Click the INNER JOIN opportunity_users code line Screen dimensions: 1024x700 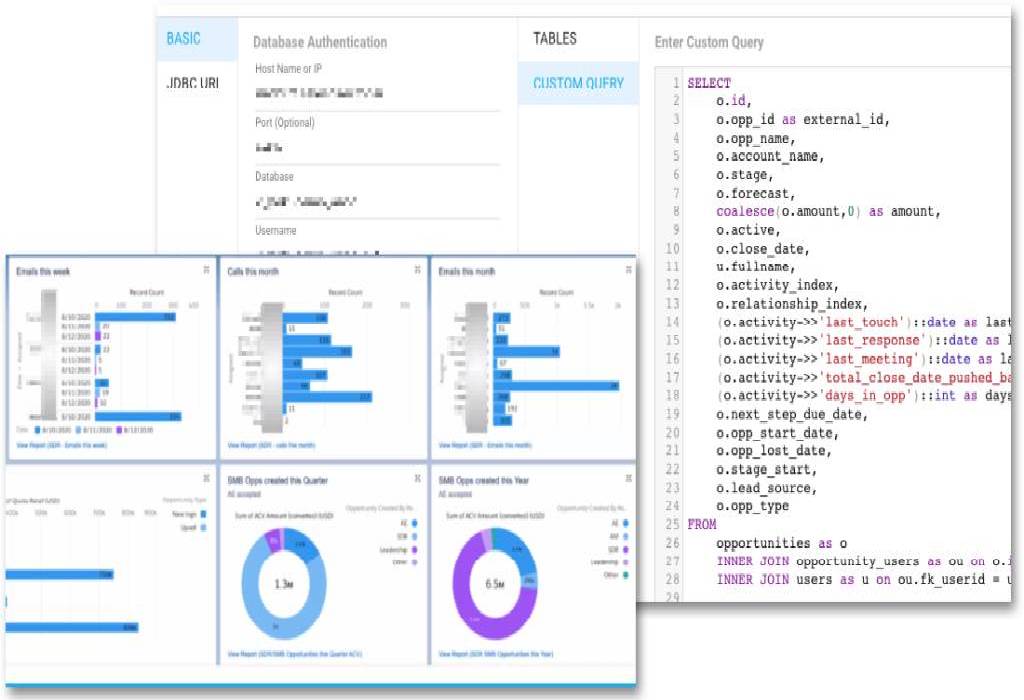[x=863, y=561]
